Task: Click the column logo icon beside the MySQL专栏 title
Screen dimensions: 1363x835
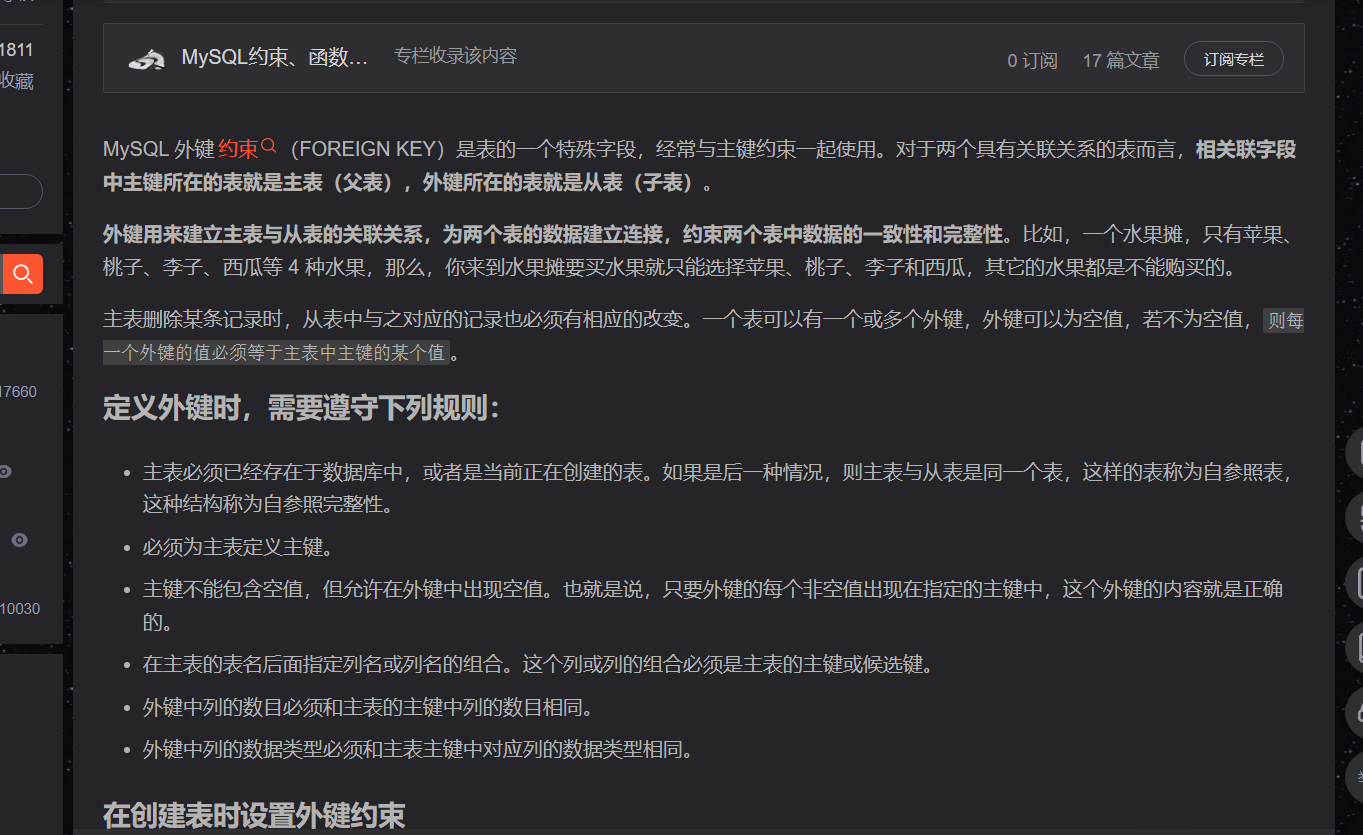Action: point(146,59)
